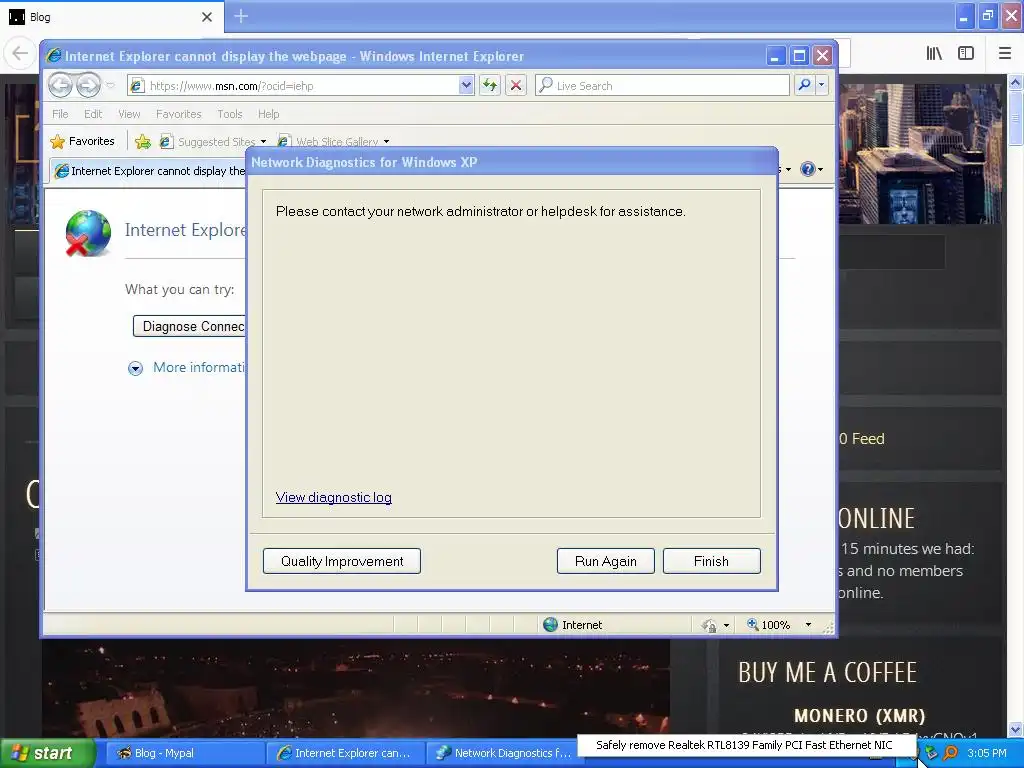Screen dimensions: 1024x768
Task: Click the Internet Explorer title bar logo
Action: pos(54,56)
